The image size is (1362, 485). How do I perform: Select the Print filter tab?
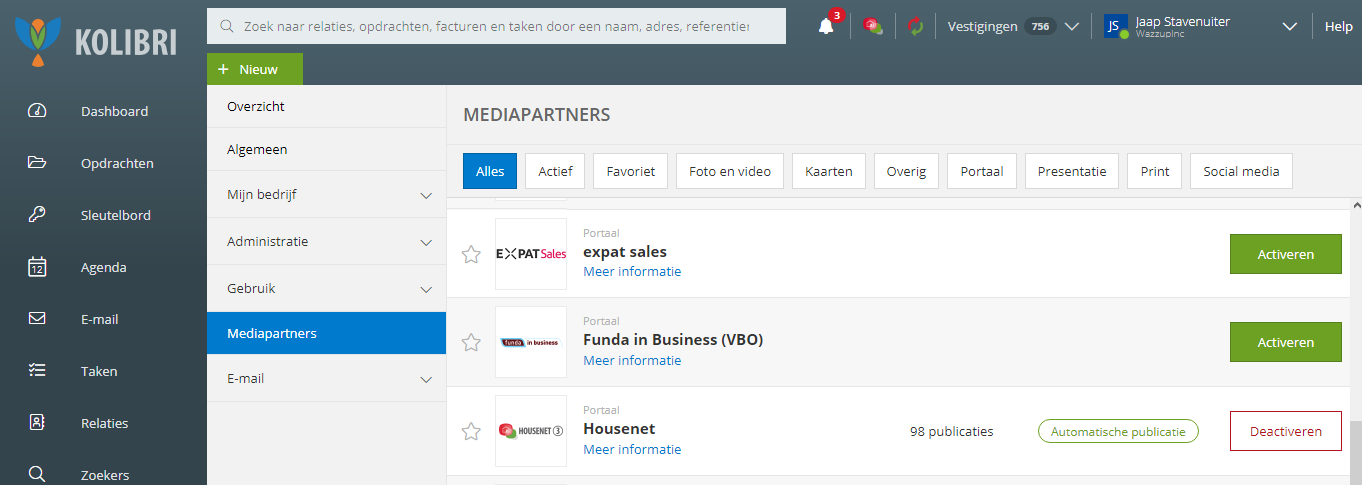tap(1155, 171)
